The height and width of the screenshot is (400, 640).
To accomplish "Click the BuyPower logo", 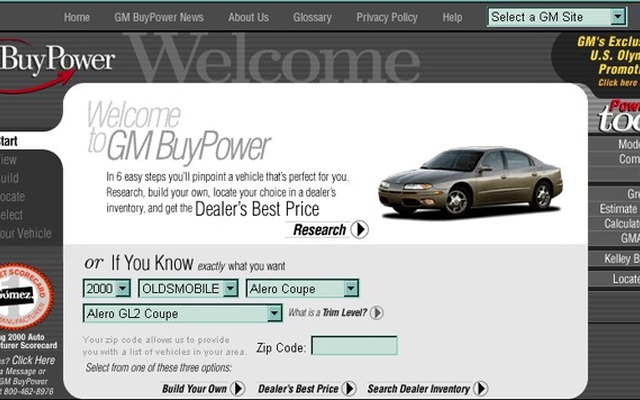I will [x=57, y=65].
